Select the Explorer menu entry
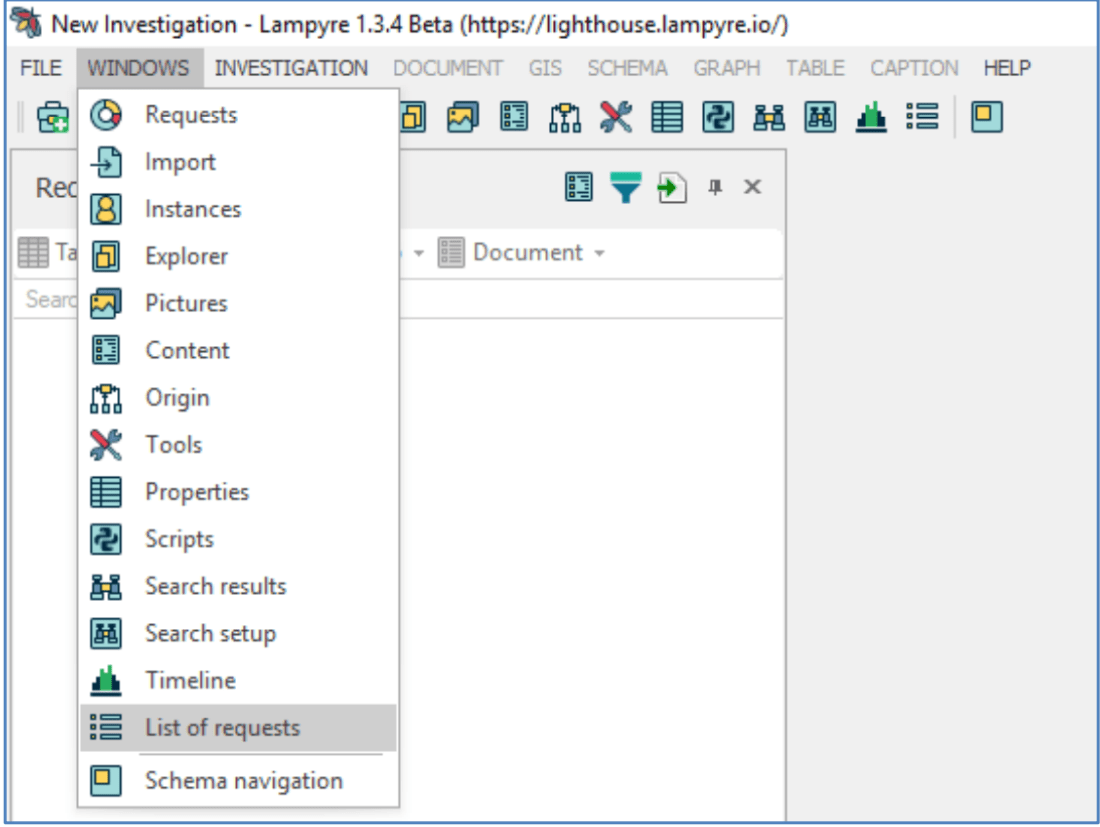 tap(239, 256)
